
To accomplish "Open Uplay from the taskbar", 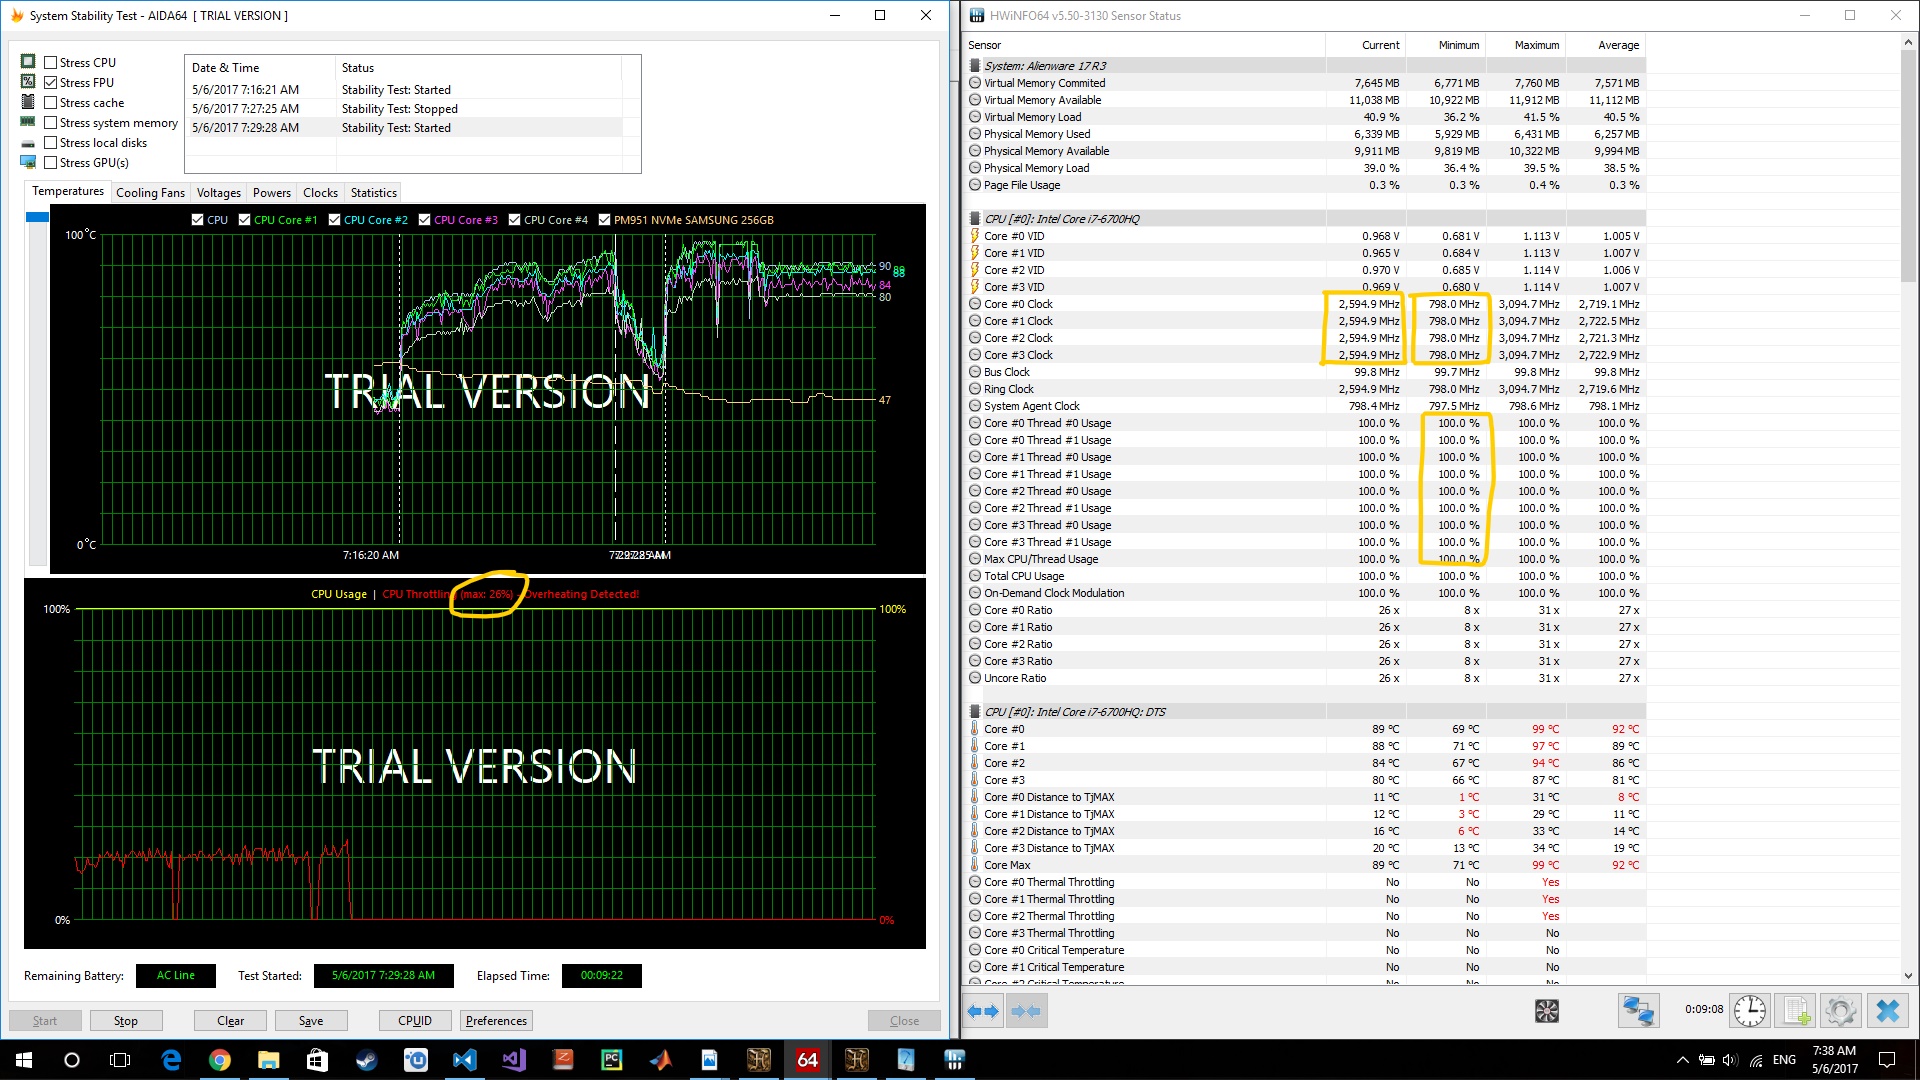I will (x=415, y=1060).
